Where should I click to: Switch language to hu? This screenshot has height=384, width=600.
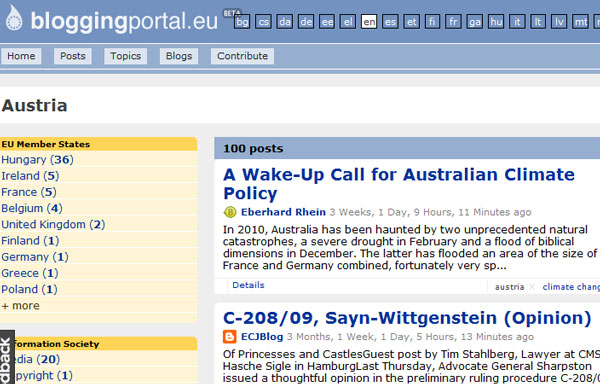496,22
